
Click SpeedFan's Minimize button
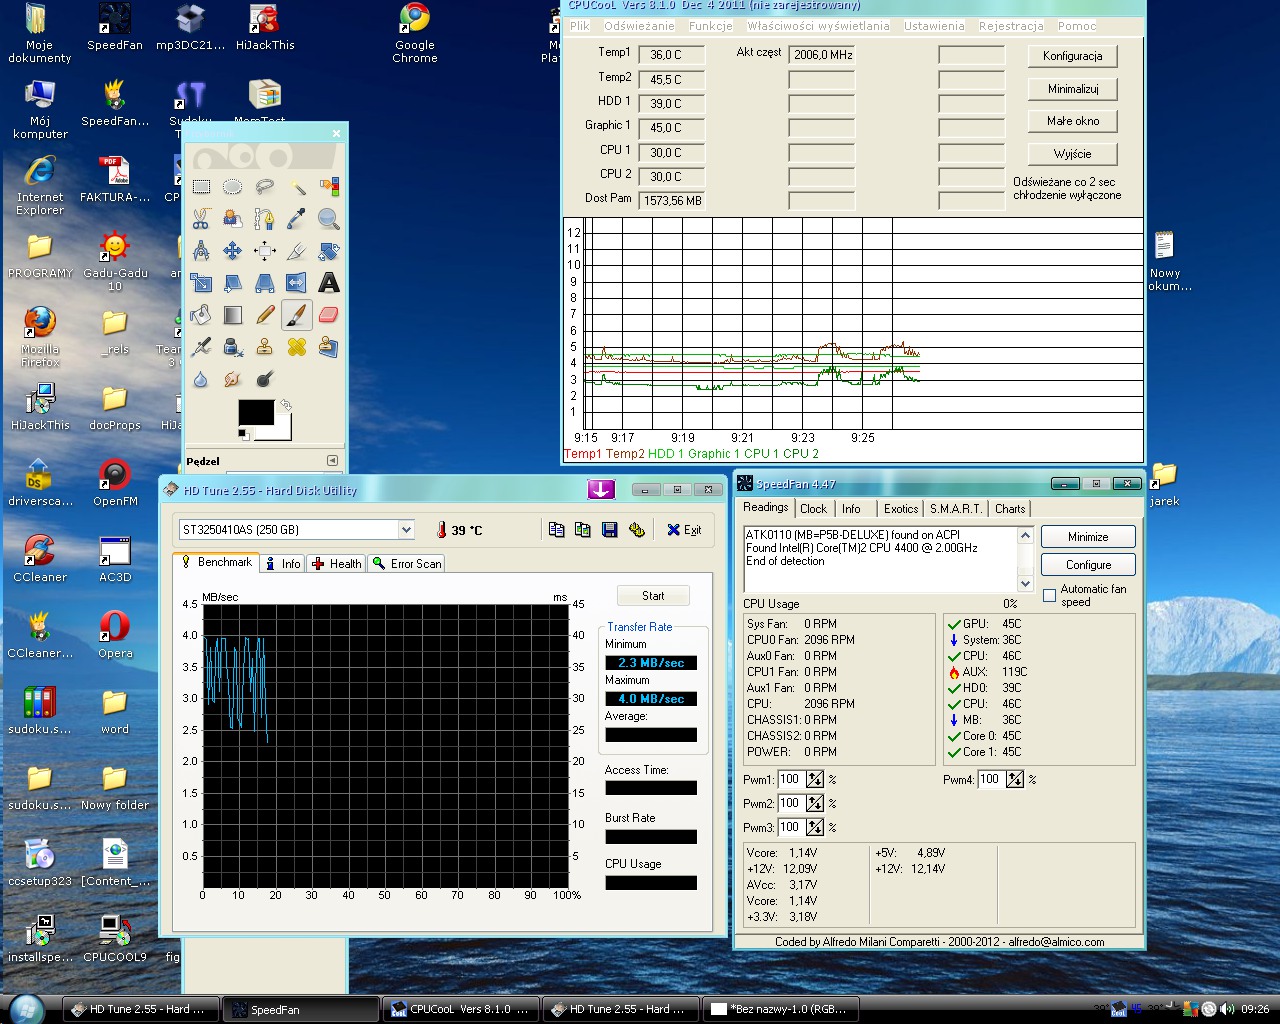click(x=1088, y=537)
